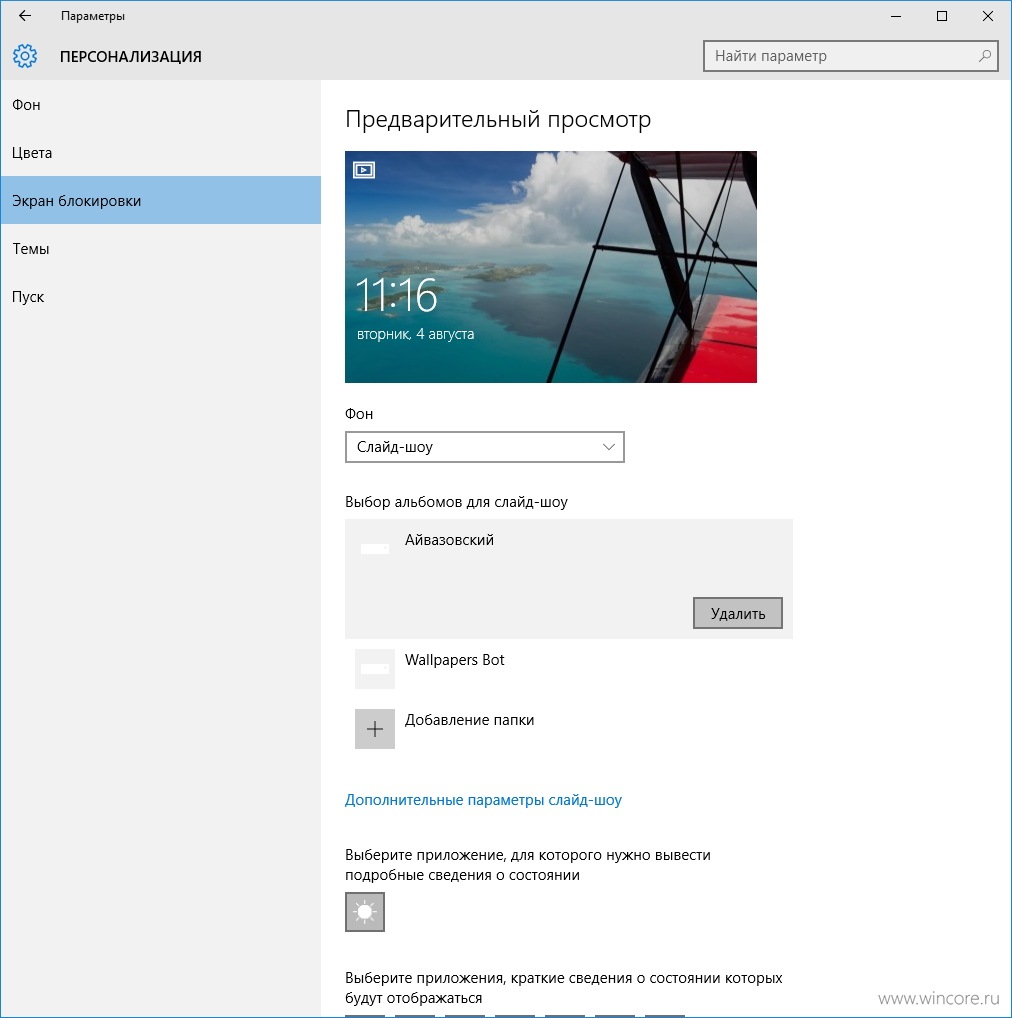
Task: Click the Айвазовский folder icon
Action: click(375, 549)
